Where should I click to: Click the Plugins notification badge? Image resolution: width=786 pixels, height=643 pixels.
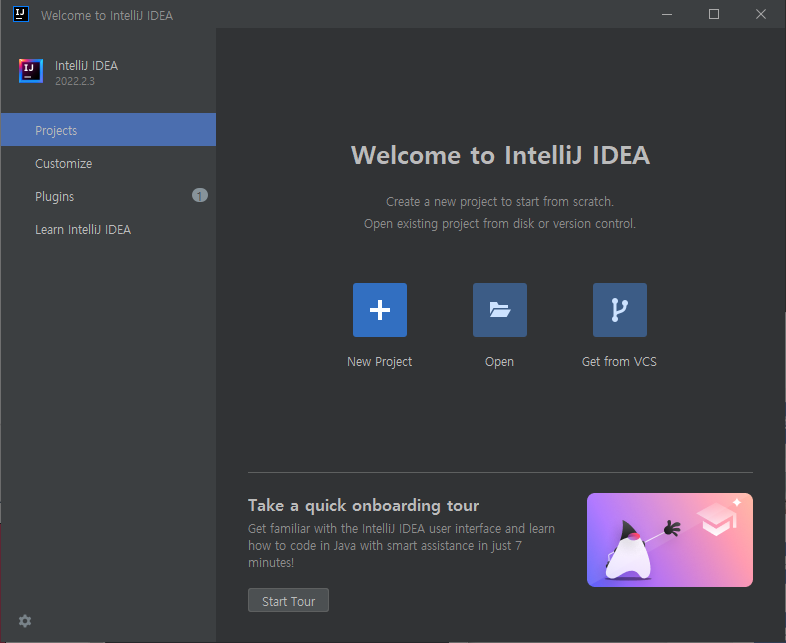[x=200, y=195]
